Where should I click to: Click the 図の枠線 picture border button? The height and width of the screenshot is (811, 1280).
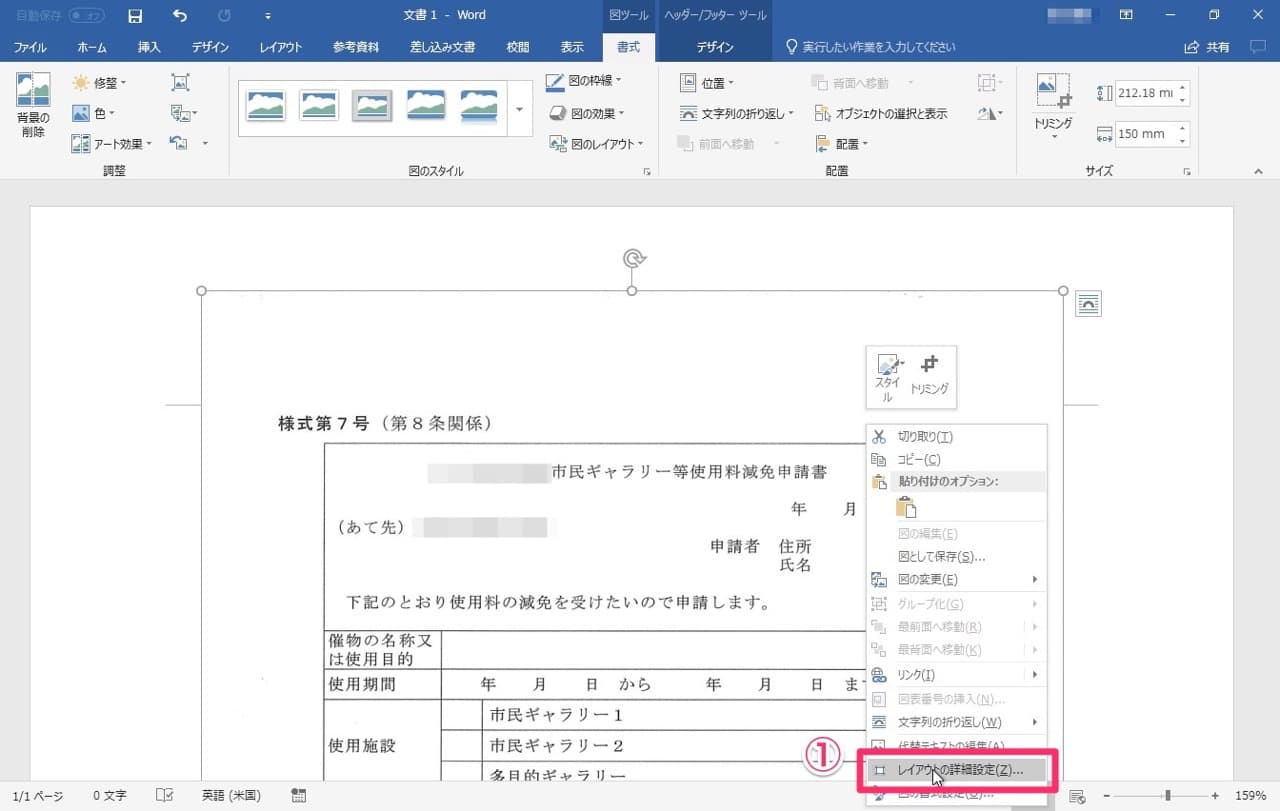tap(584, 82)
